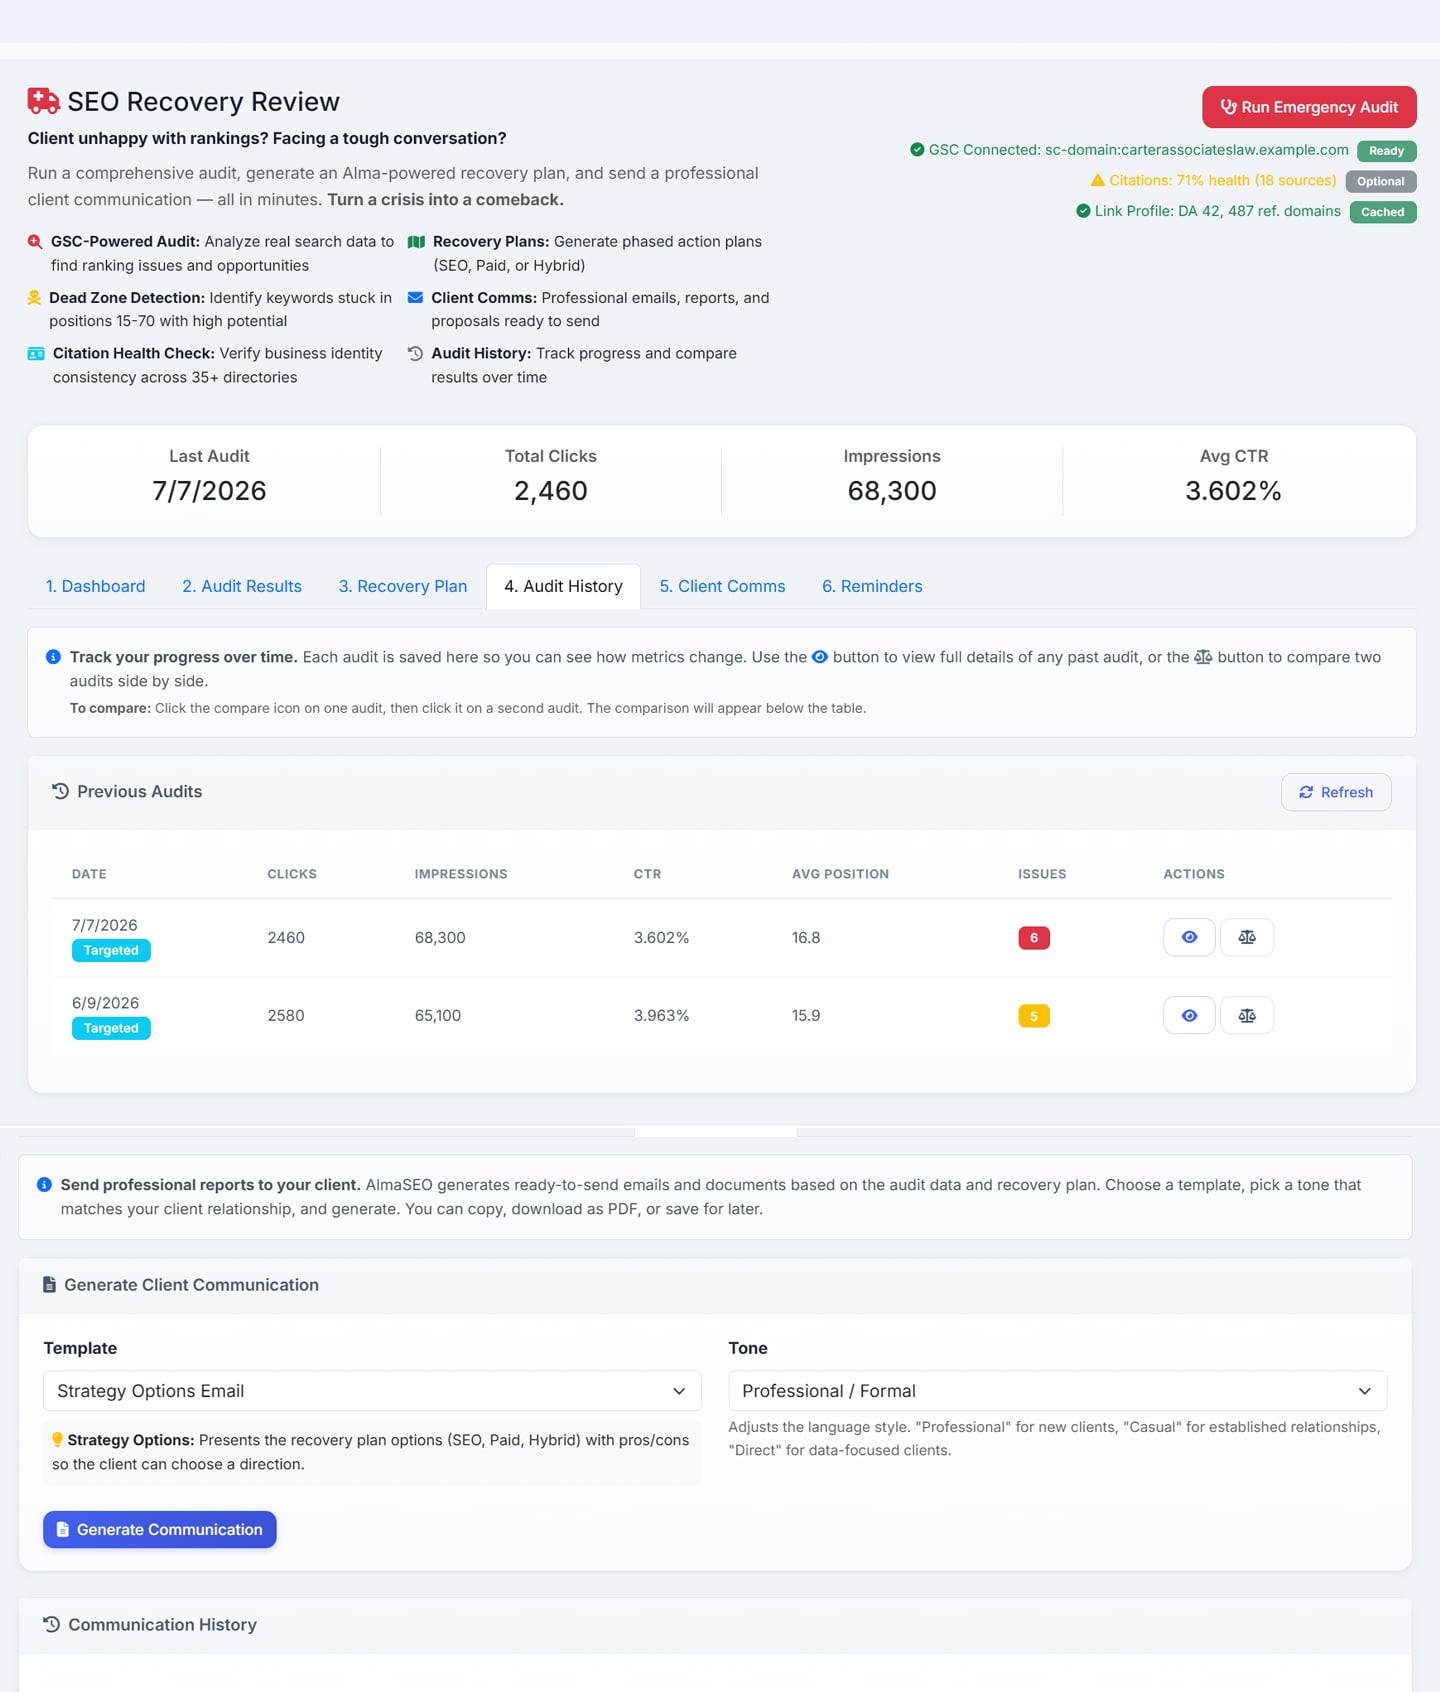The width and height of the screenshot is (1440, 1692).
Task: Click the ISSUES column header
Action: (1042, 874)
